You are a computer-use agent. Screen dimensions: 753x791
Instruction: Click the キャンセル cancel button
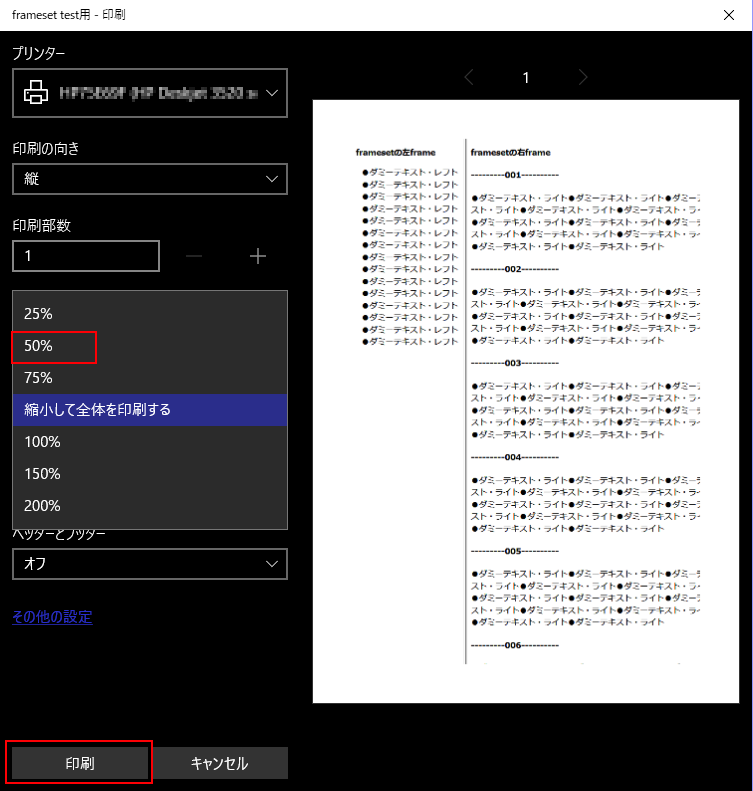coord(219,763)
